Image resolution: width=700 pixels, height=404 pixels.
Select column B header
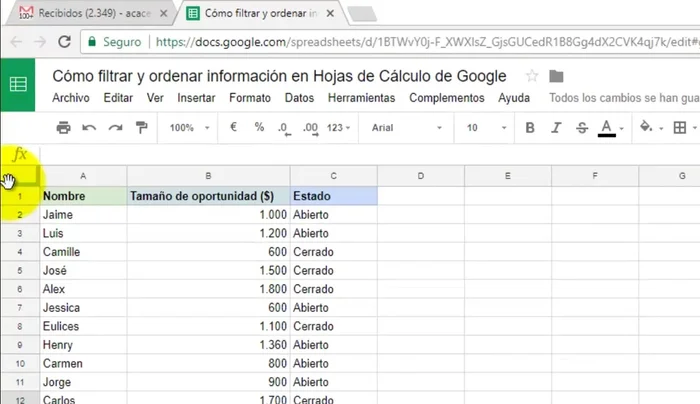[x=208, y=176]
